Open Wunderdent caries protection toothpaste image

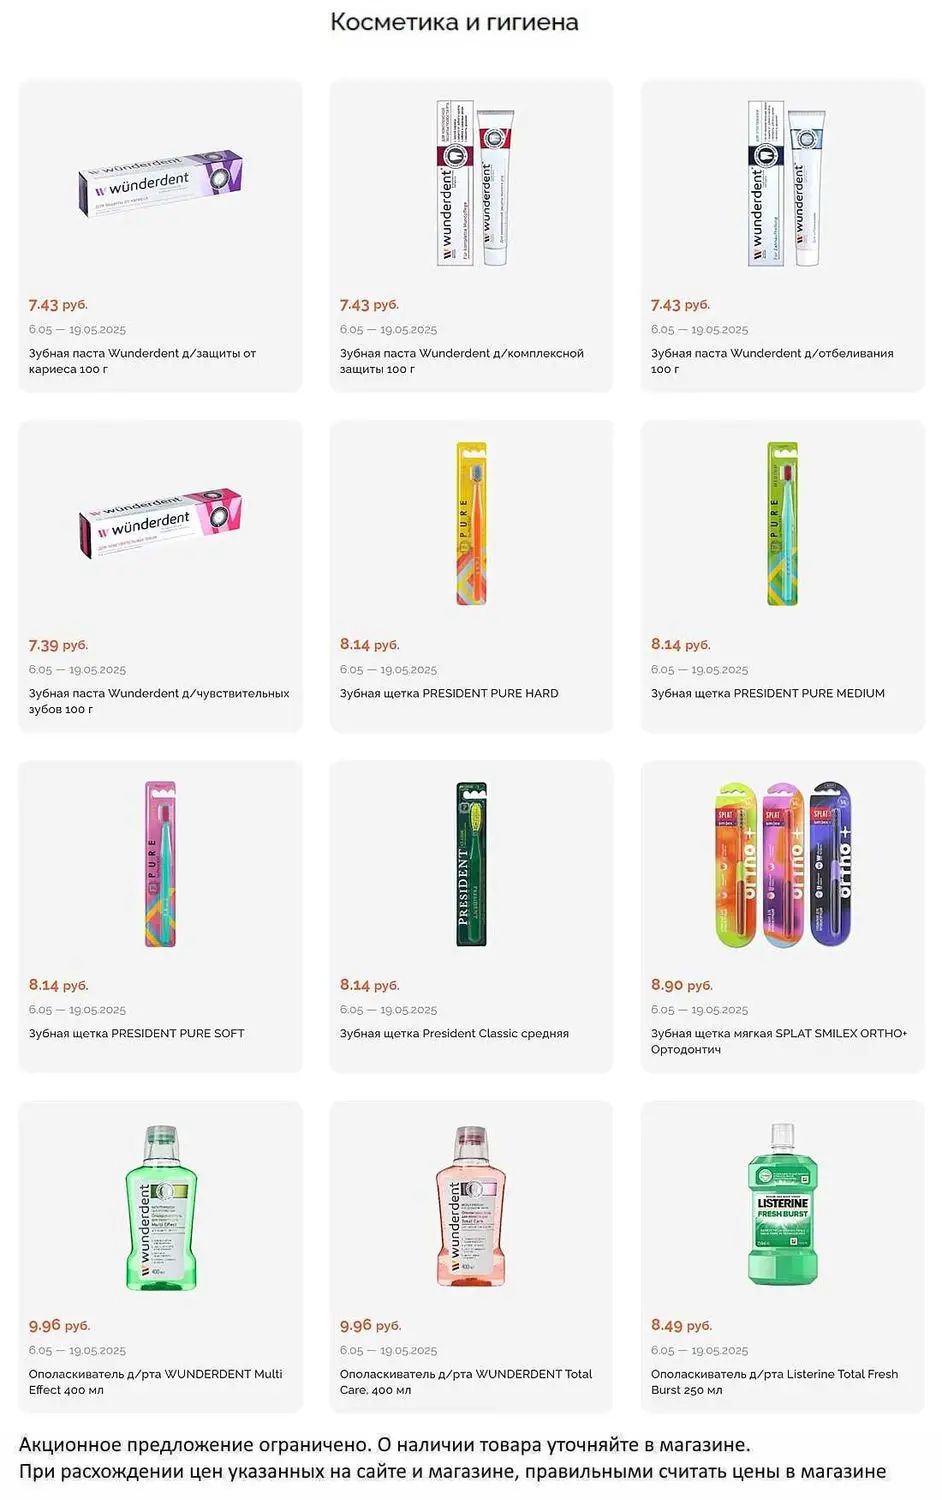161,182
